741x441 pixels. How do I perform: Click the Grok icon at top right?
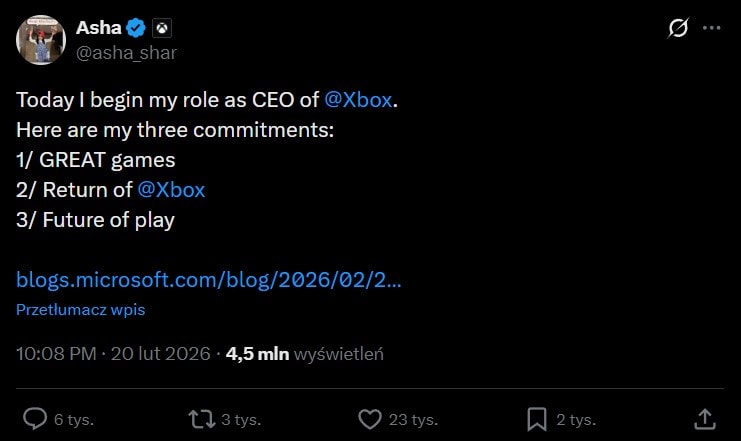(x=677, y=28)
